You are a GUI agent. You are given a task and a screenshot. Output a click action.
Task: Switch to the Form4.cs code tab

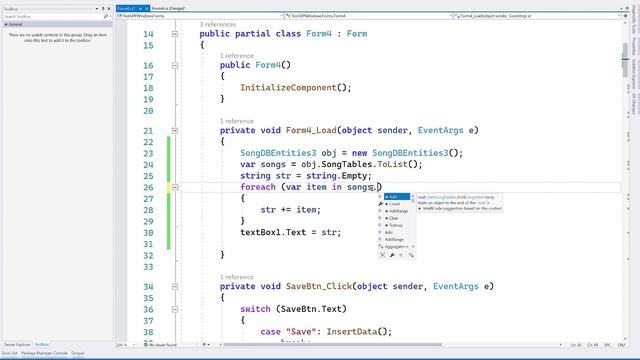(x=126, y=8)
